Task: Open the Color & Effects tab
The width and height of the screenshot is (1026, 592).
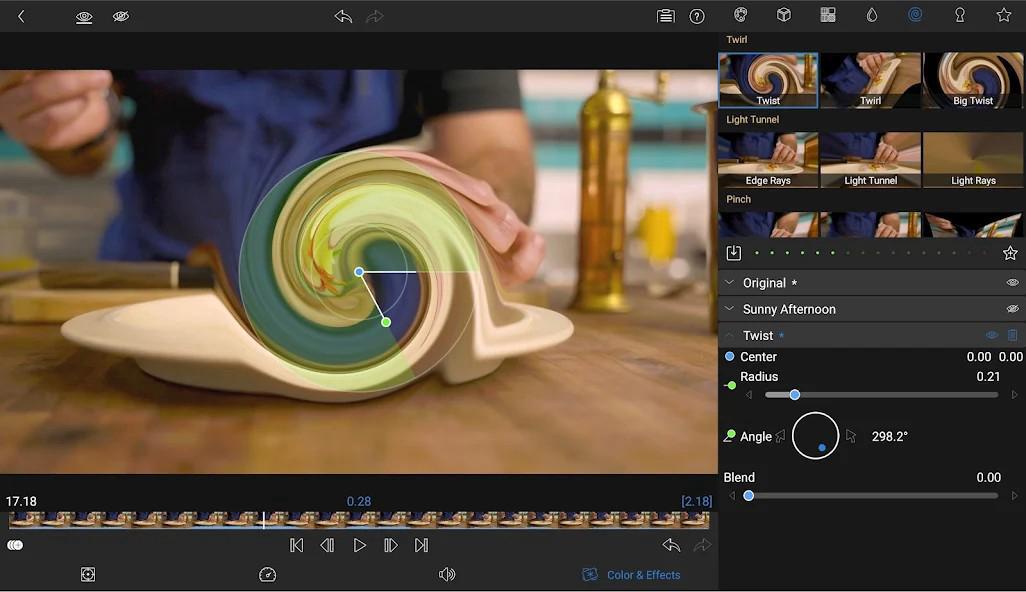Action: (x=631, y=574)
